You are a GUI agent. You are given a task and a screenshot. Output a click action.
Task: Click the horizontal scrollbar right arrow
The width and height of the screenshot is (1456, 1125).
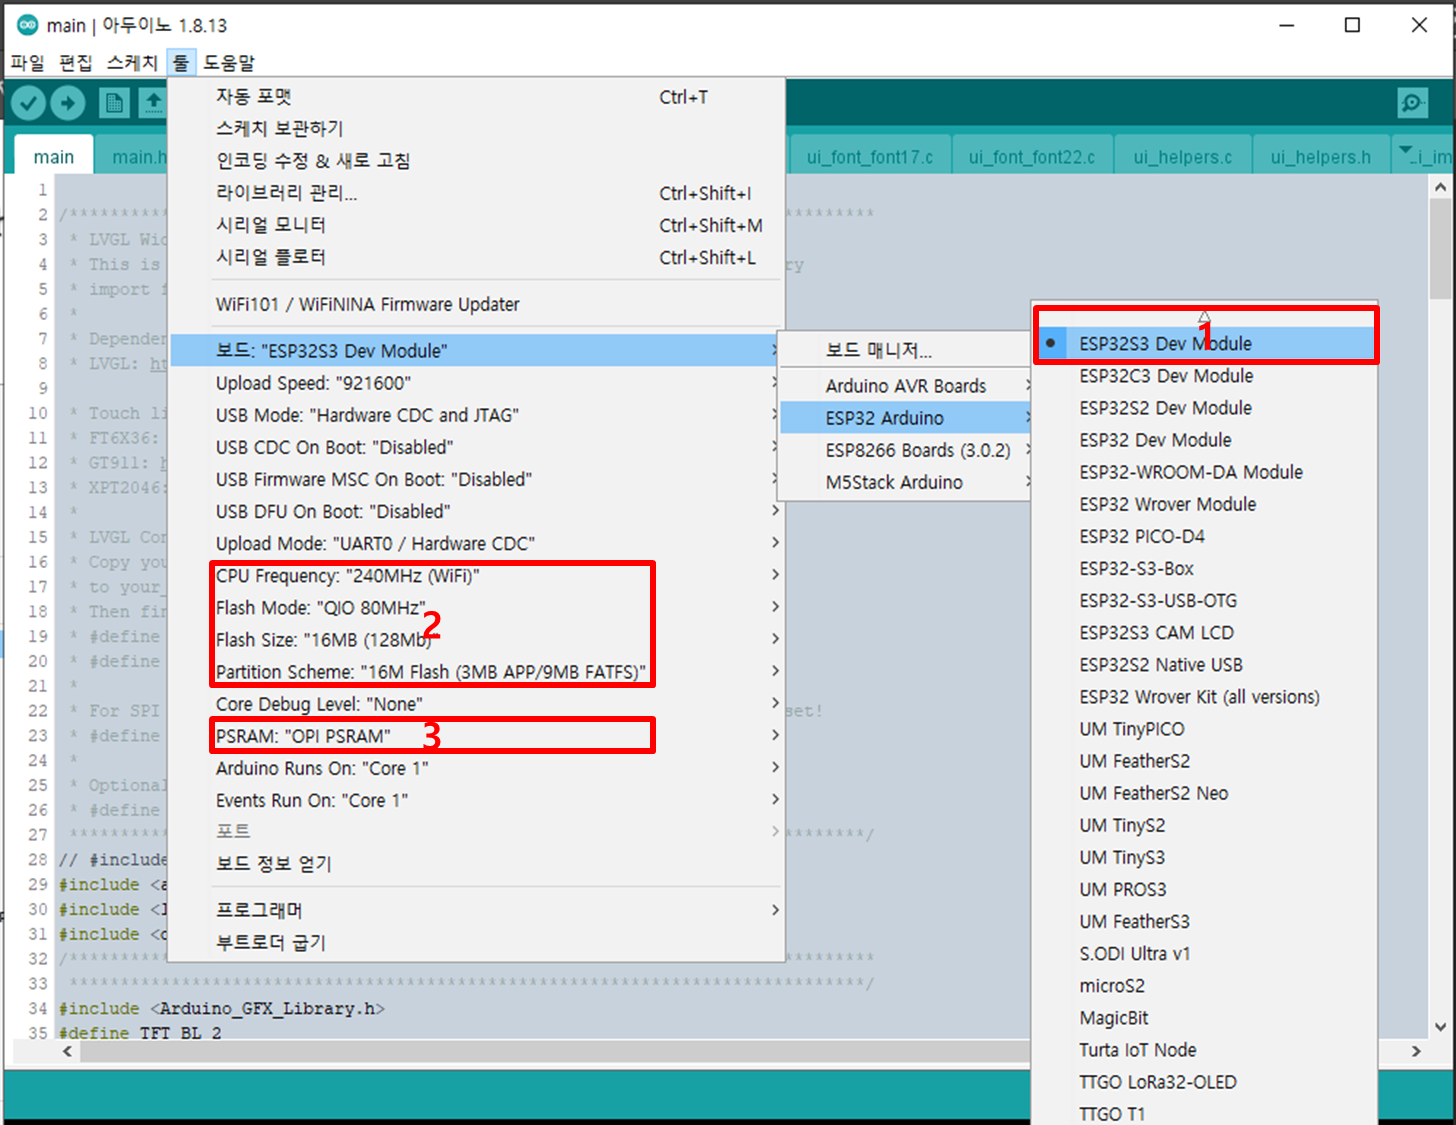pyautogui.click(x=1416, y=1051)
